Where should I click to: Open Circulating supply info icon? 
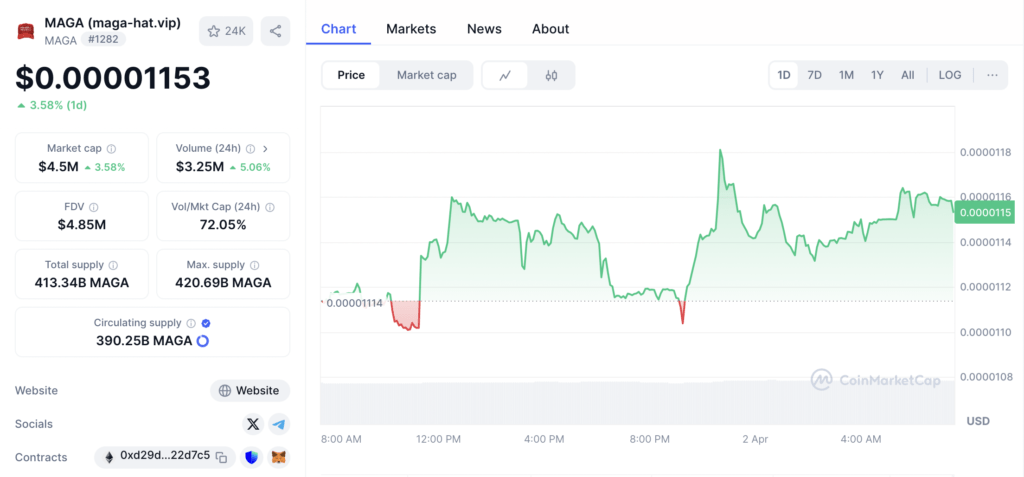[x=191, y=323]
